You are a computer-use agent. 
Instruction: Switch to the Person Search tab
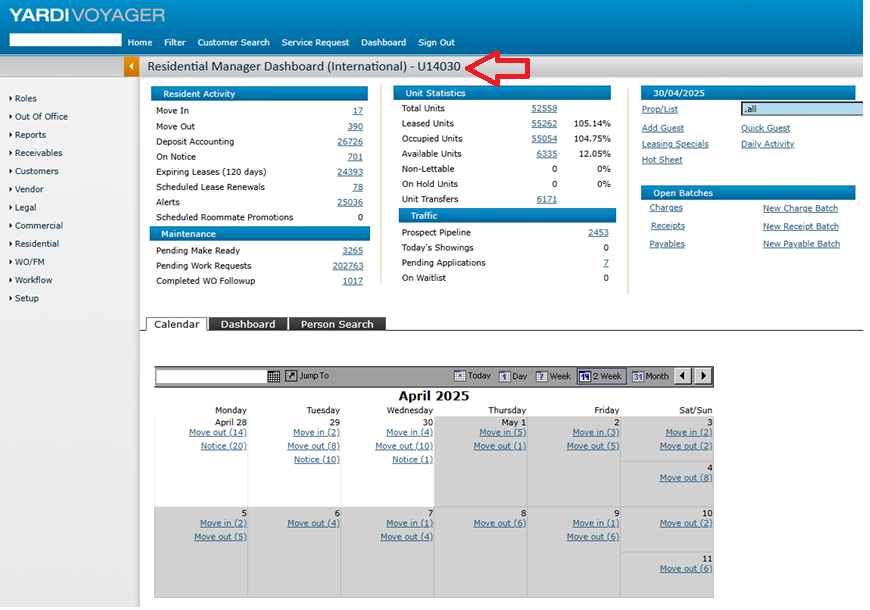(336, 324)
